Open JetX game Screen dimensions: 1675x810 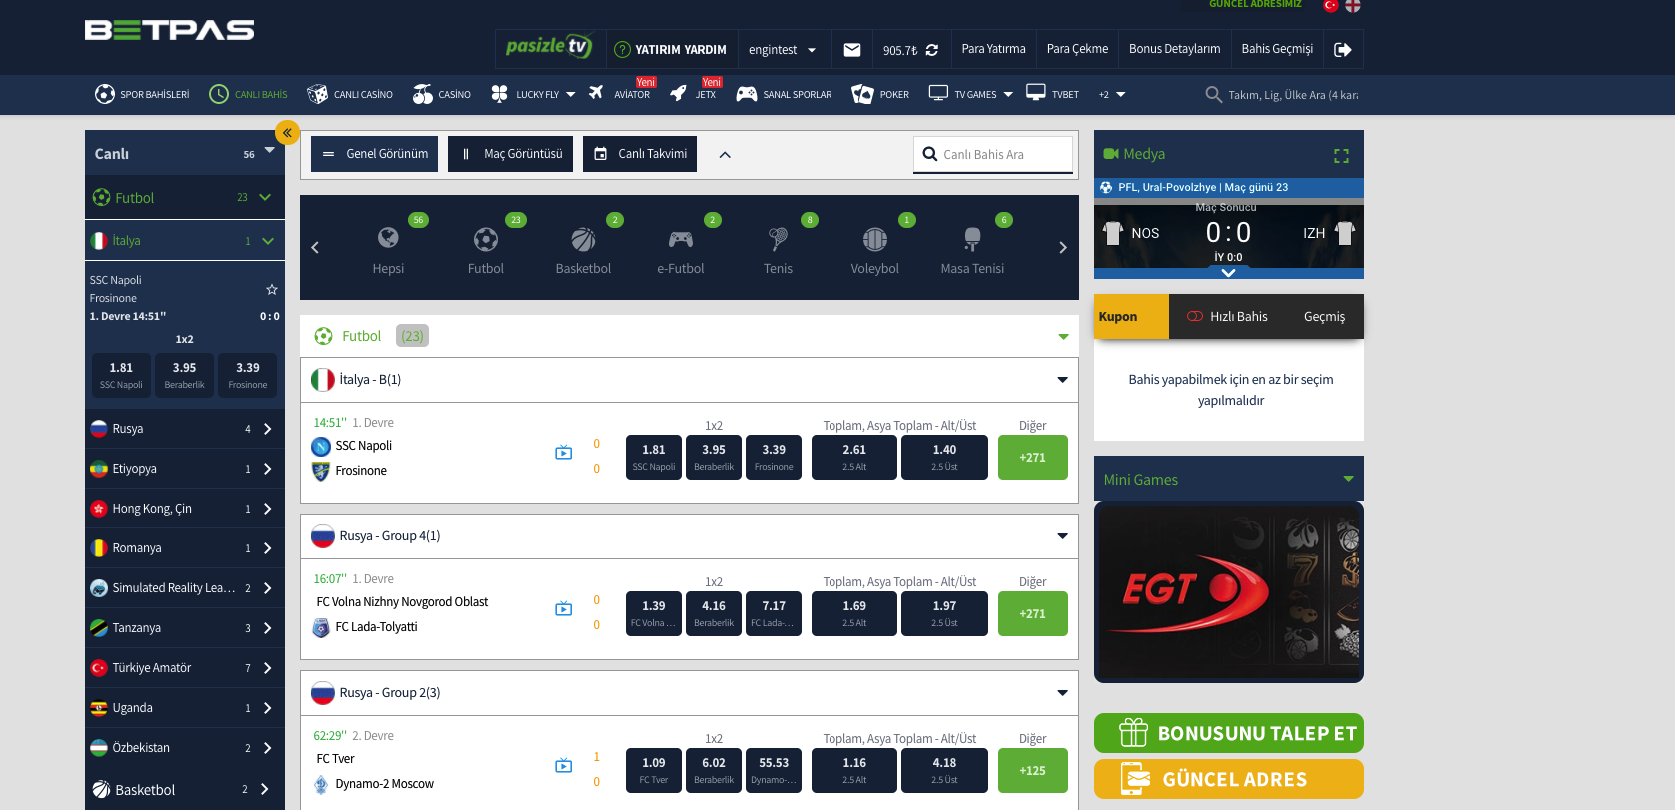(693, 95)
